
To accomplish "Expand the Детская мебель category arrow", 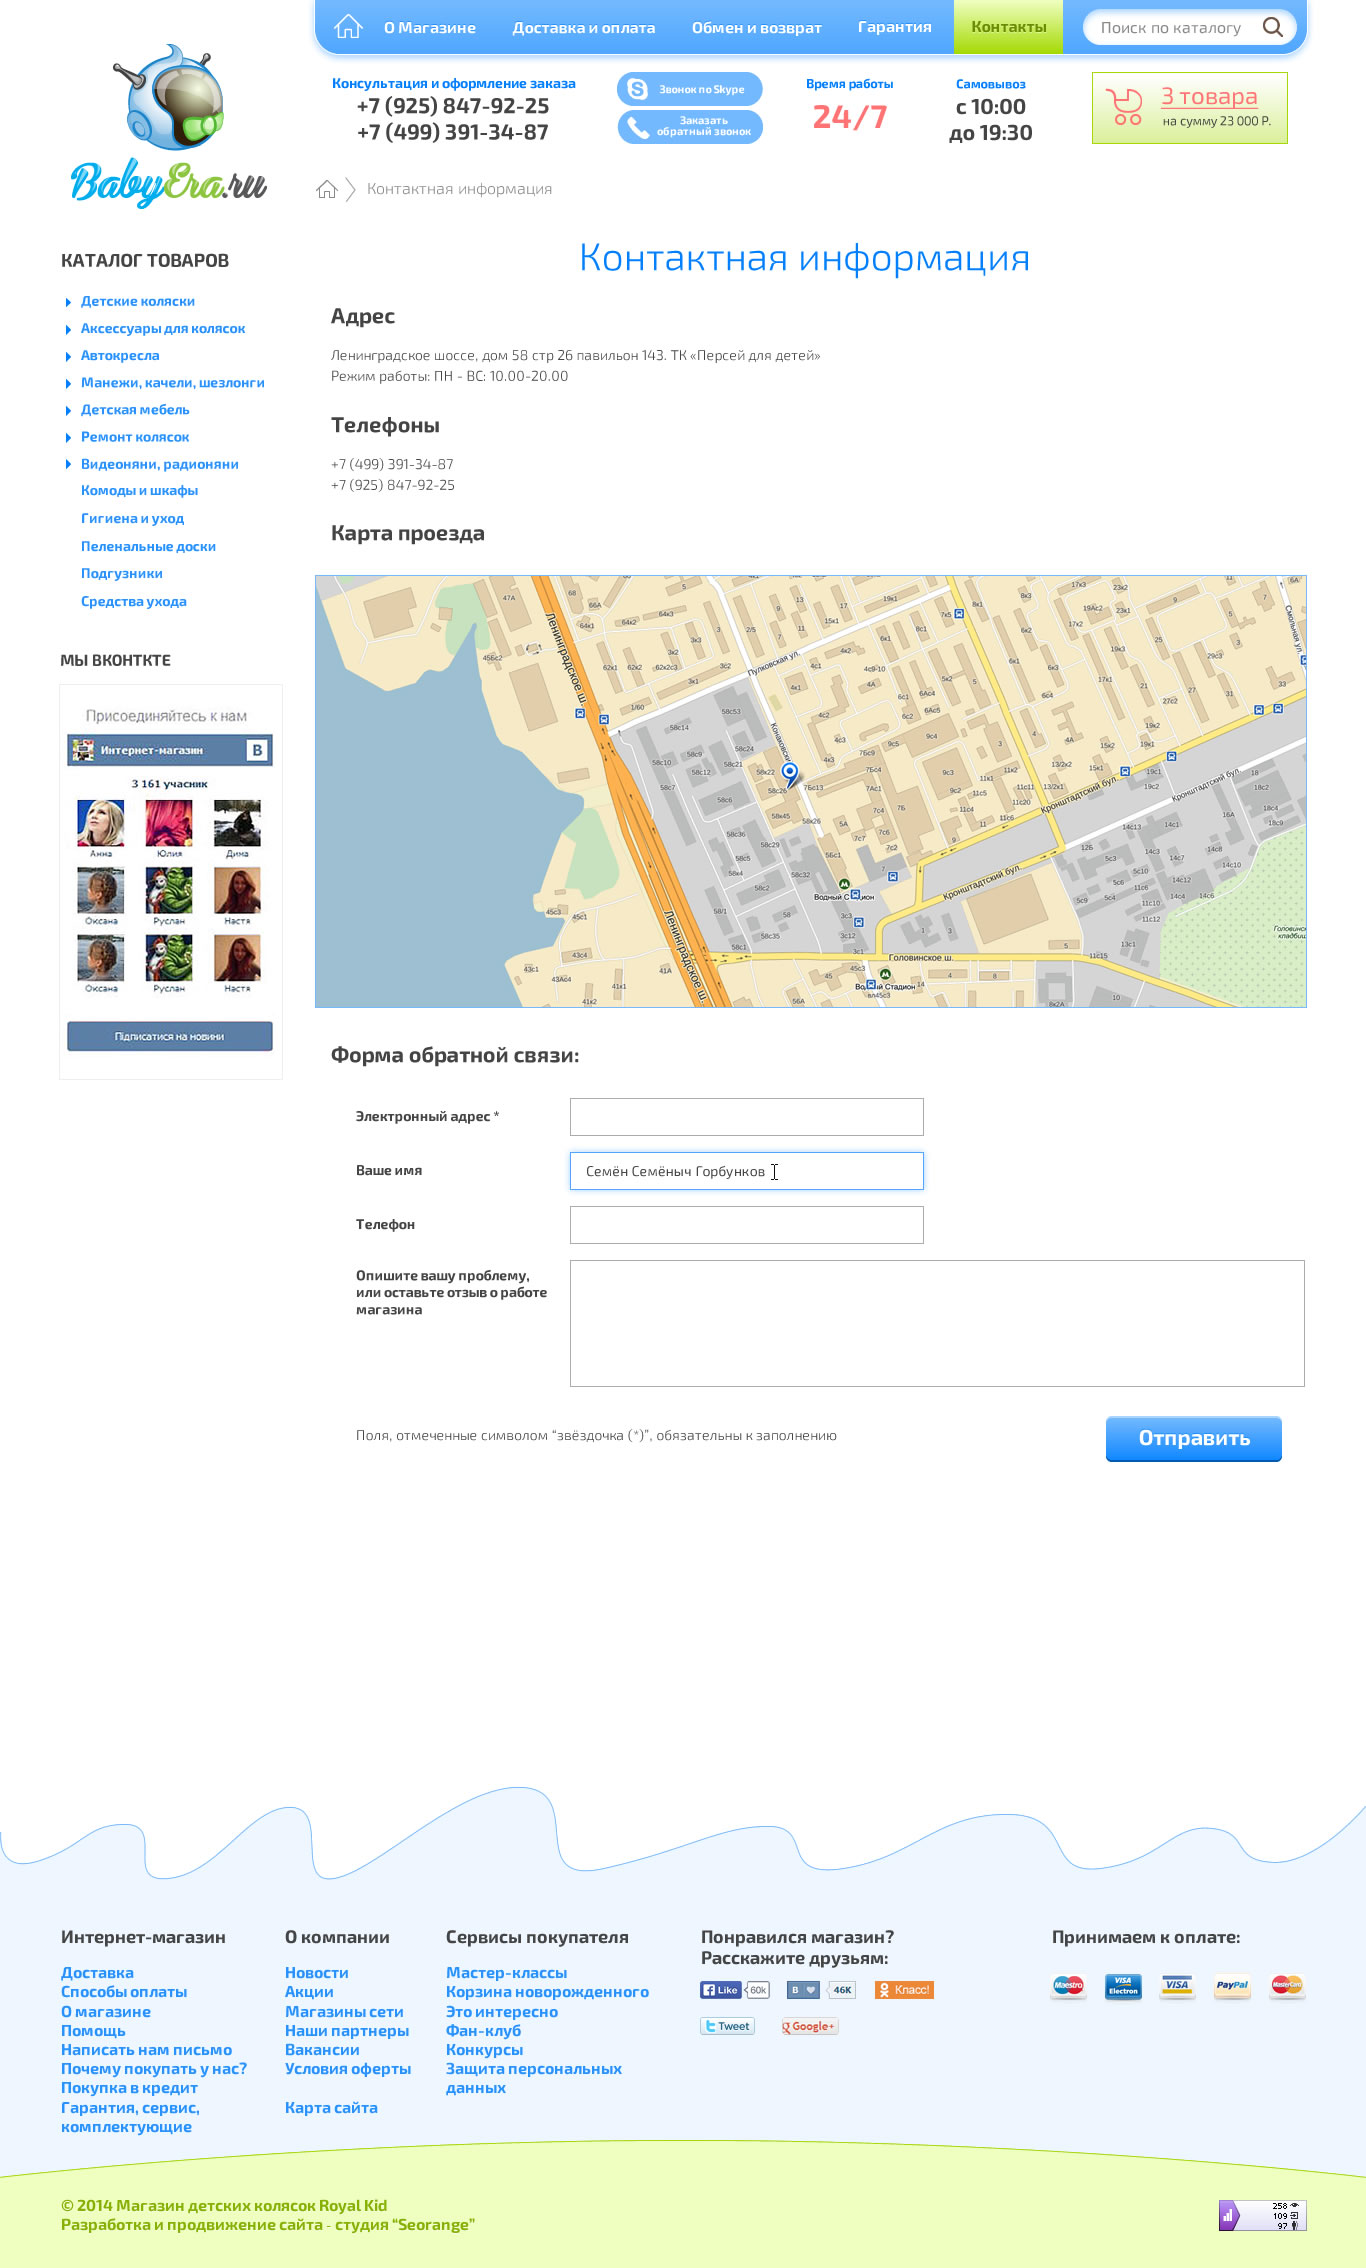I will point(68,410).
